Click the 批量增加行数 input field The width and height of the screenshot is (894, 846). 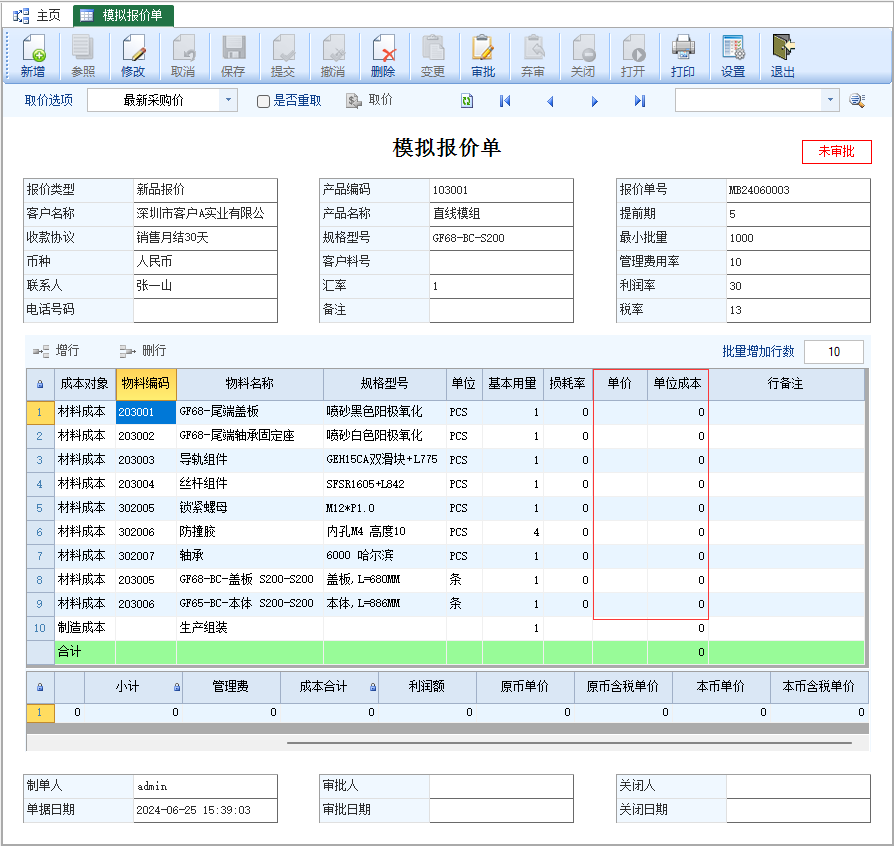(x=834, y=352)
